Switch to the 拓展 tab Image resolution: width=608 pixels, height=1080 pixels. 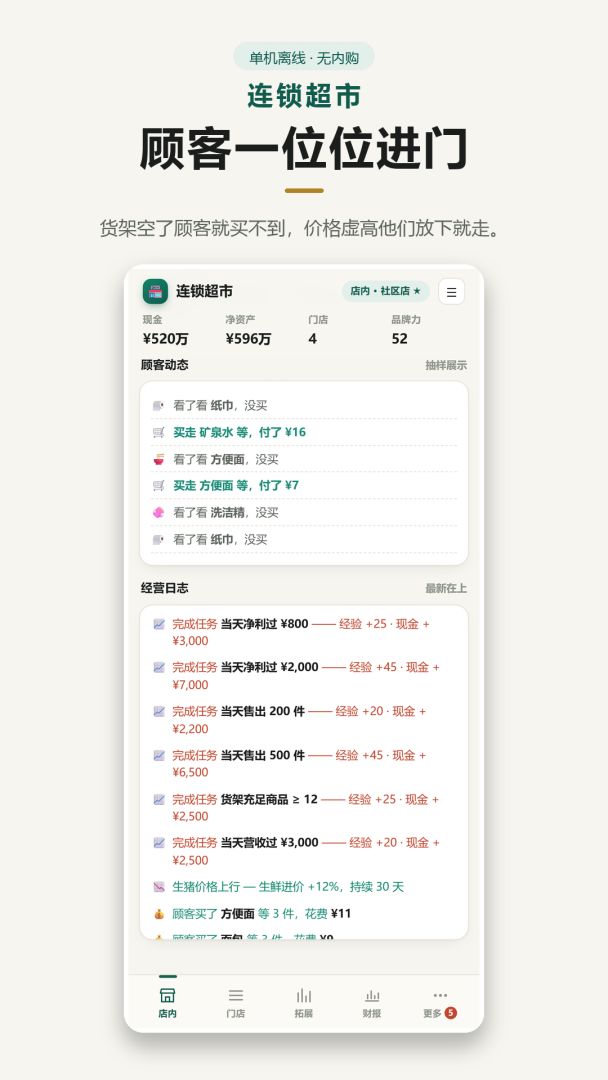[304, 1003]
